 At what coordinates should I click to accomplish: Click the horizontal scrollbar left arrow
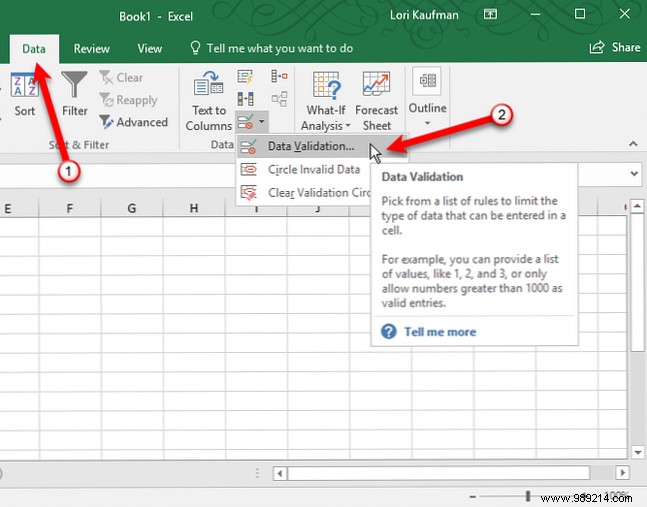280,473
